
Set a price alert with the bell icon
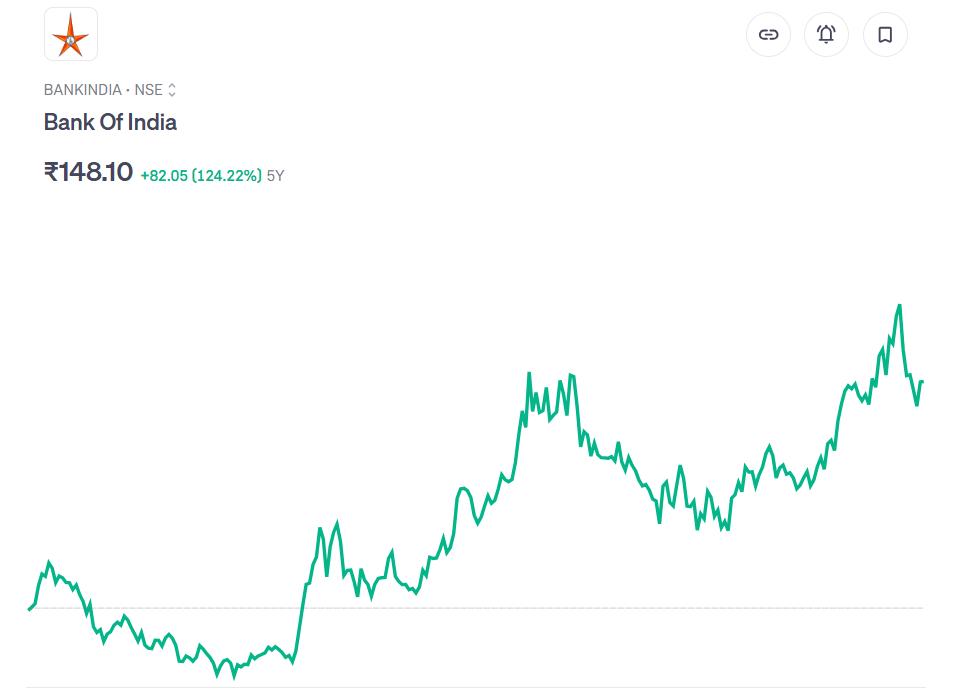click(x=826, y=35)
